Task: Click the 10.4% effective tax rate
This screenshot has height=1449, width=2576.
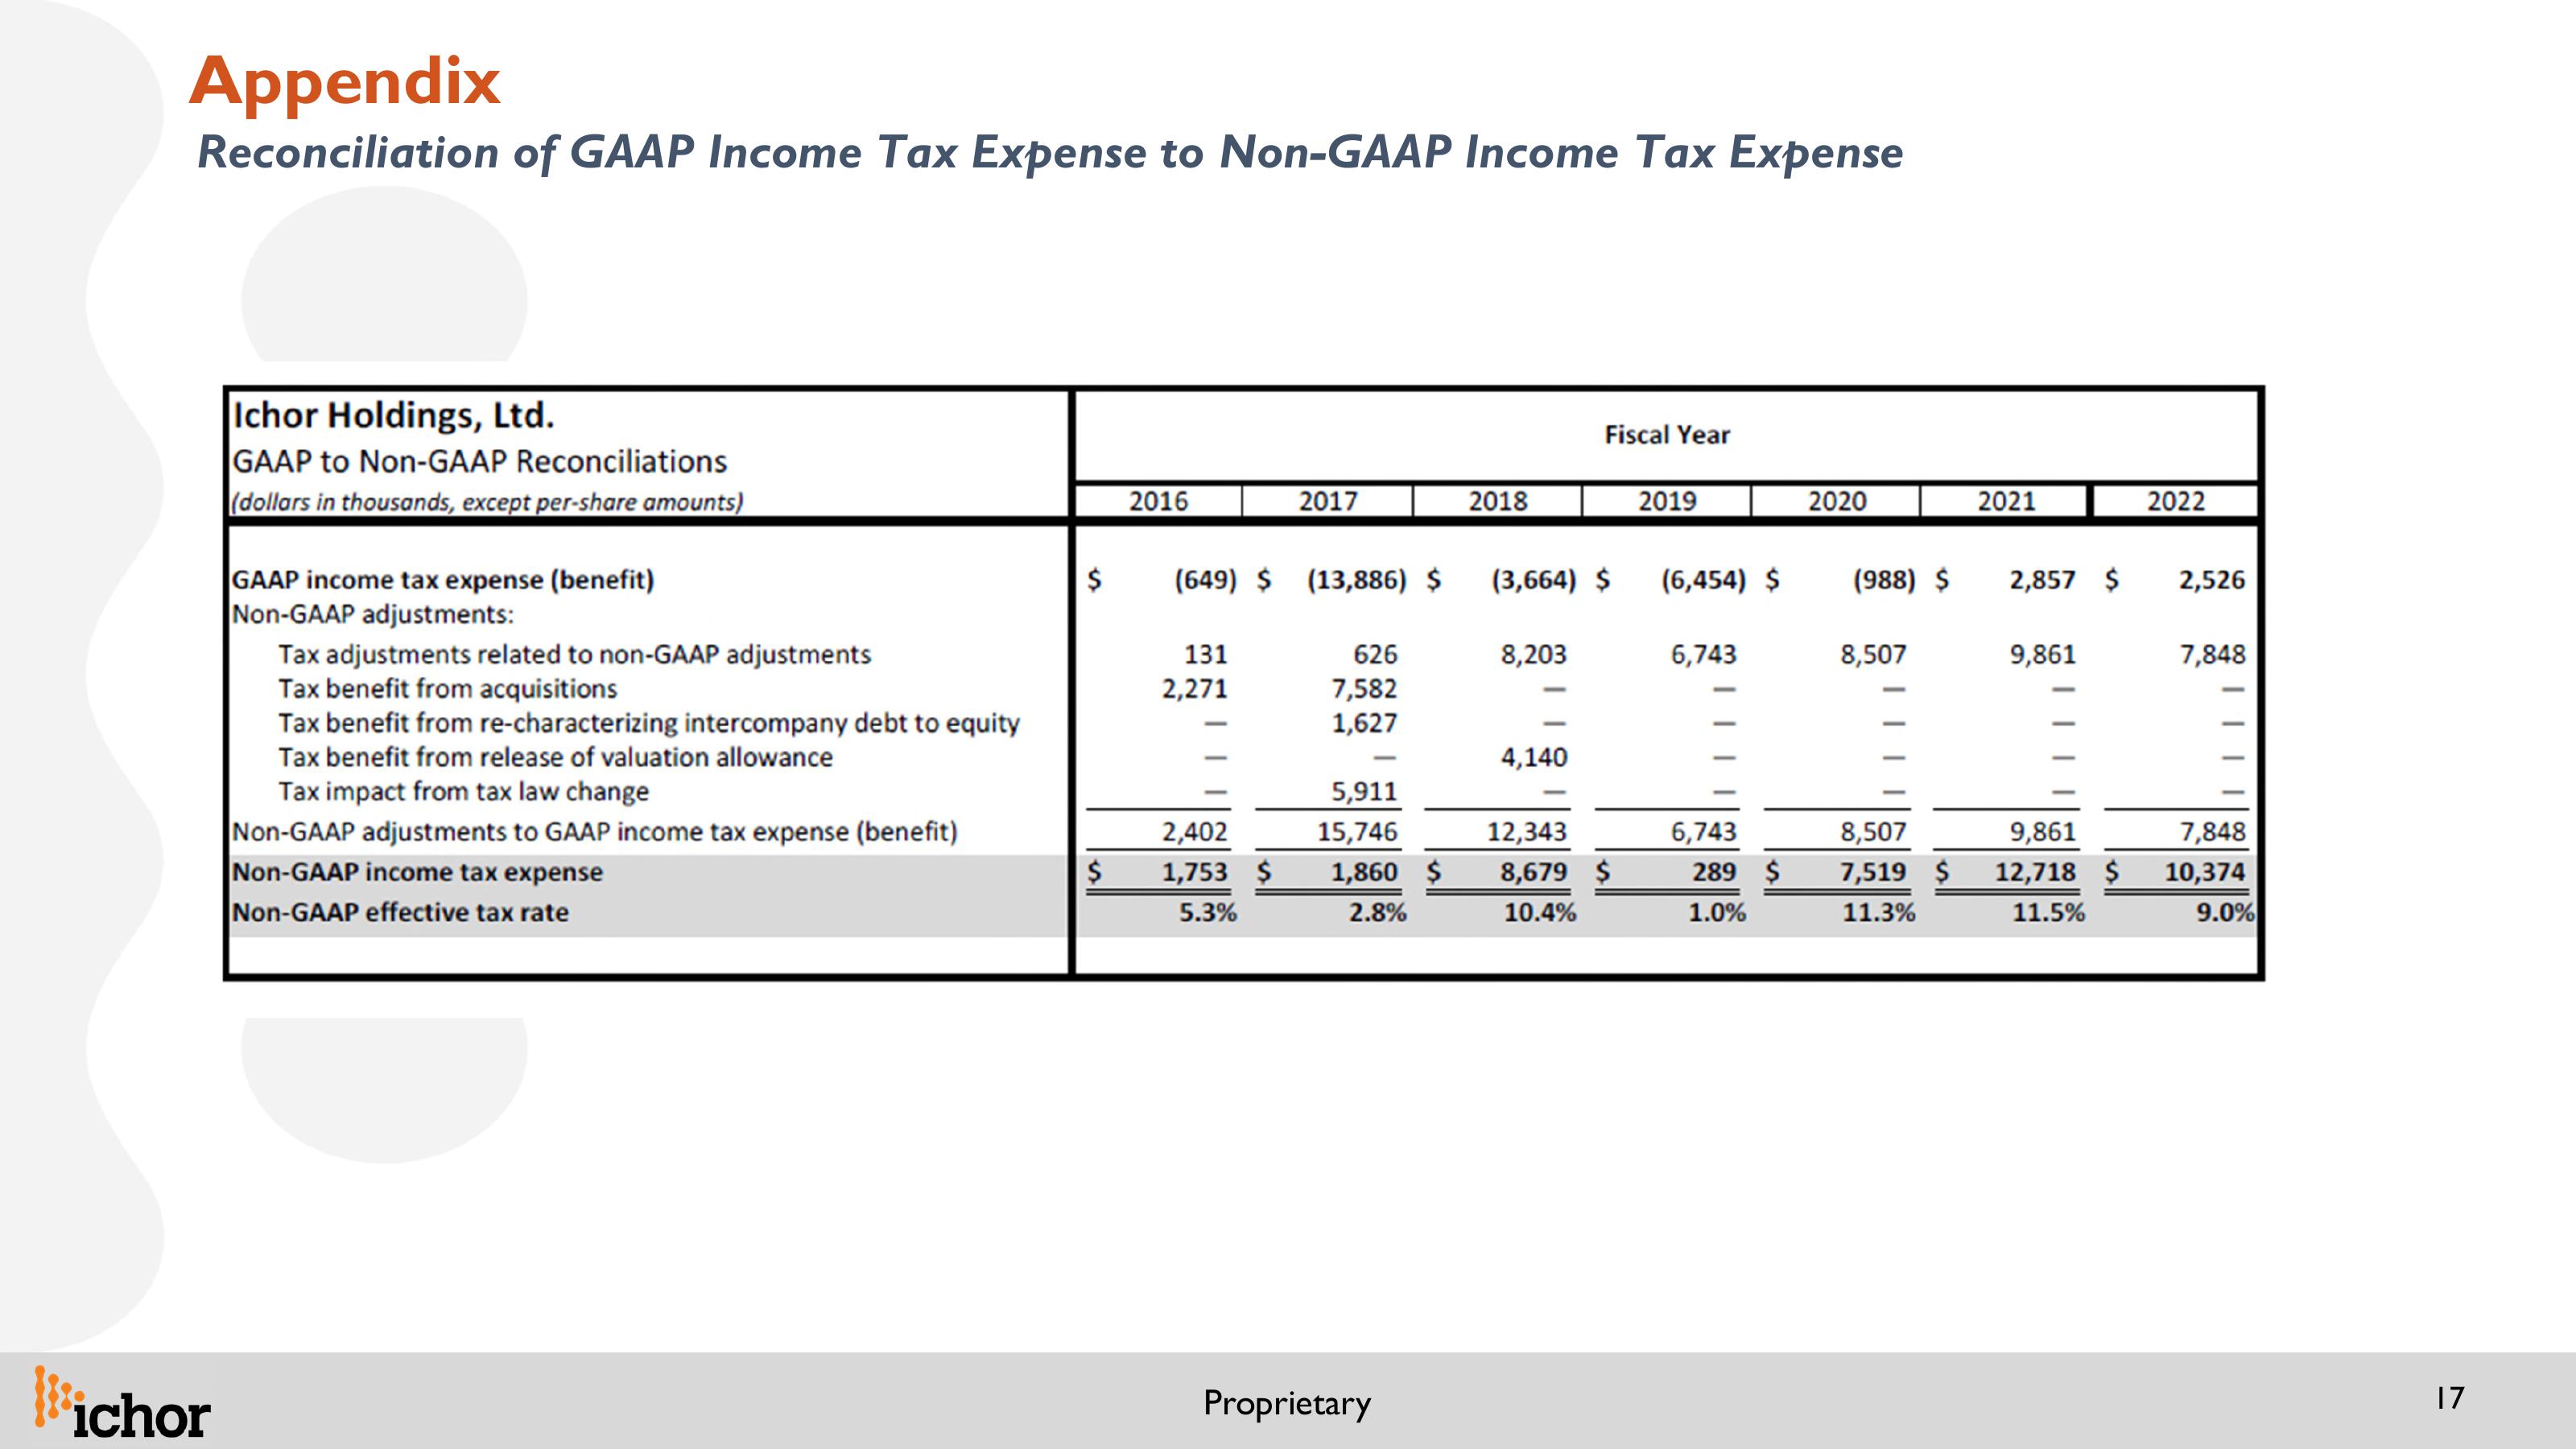Action: (x=1540, y=913)
